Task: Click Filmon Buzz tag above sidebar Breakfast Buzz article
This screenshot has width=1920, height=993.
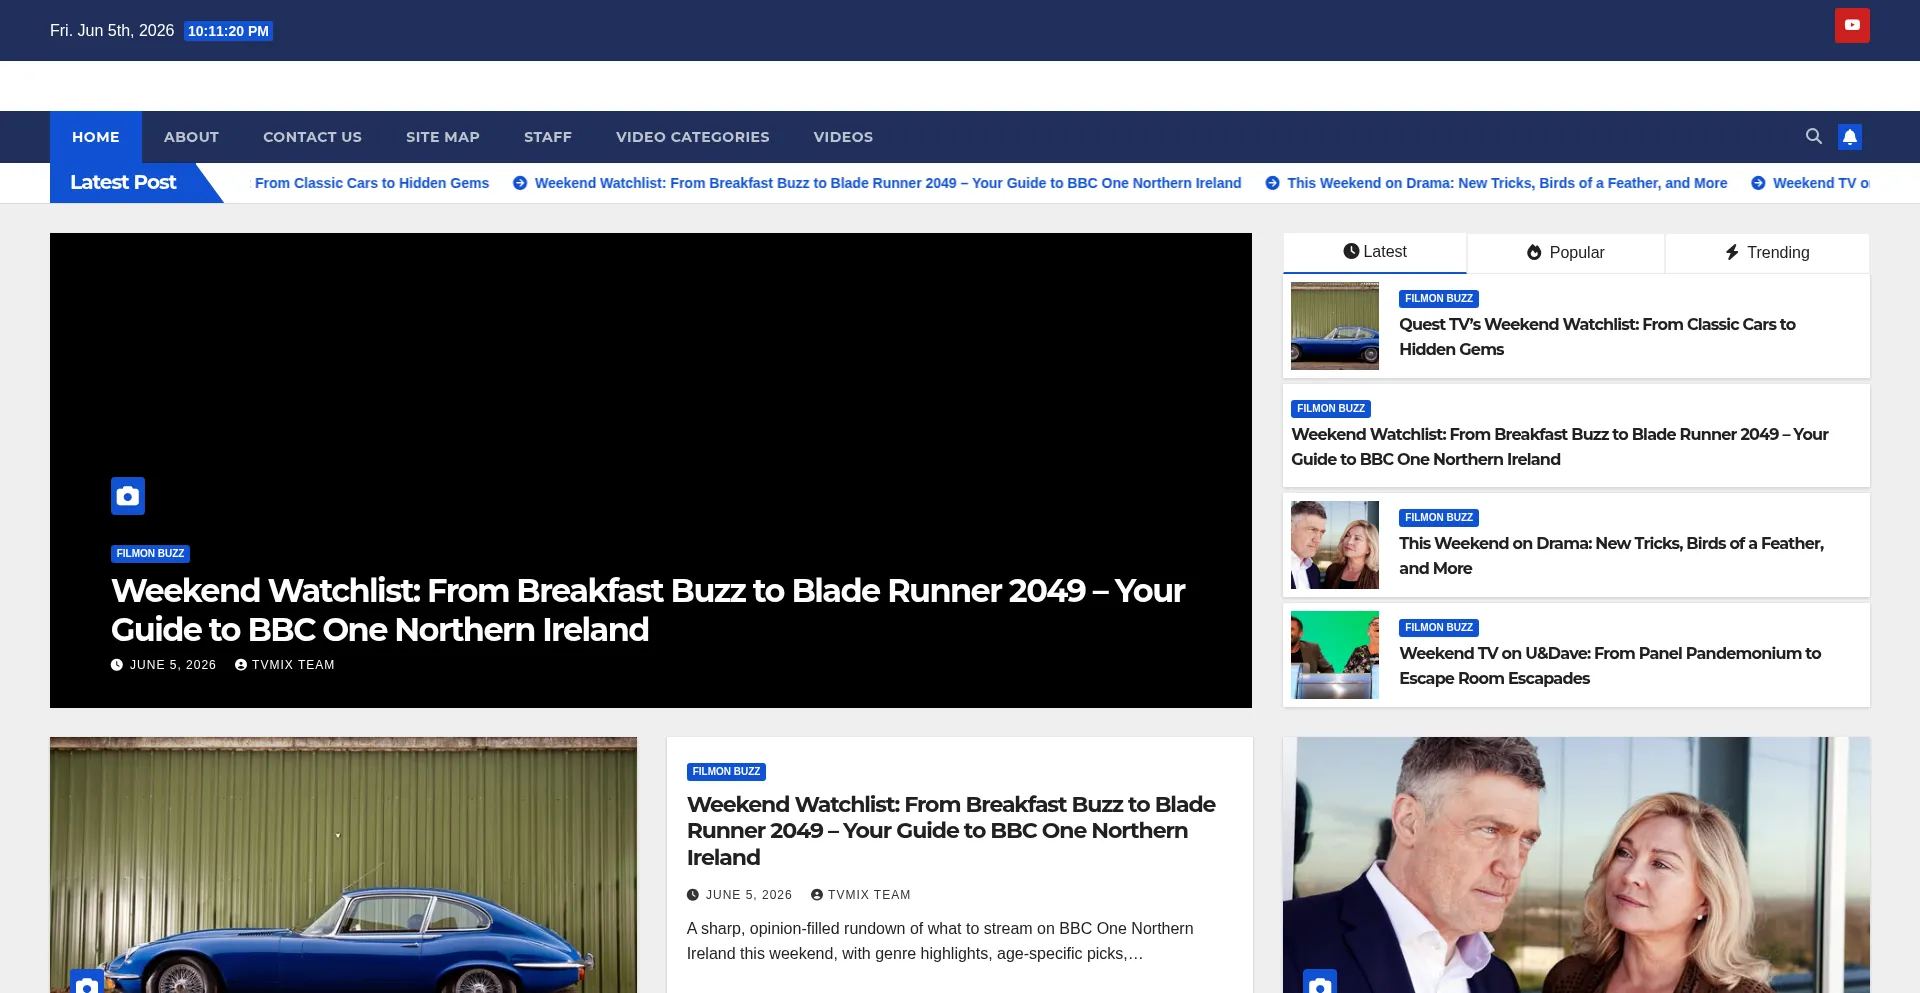Action: pyautogui.click(x=1331, y=409)
